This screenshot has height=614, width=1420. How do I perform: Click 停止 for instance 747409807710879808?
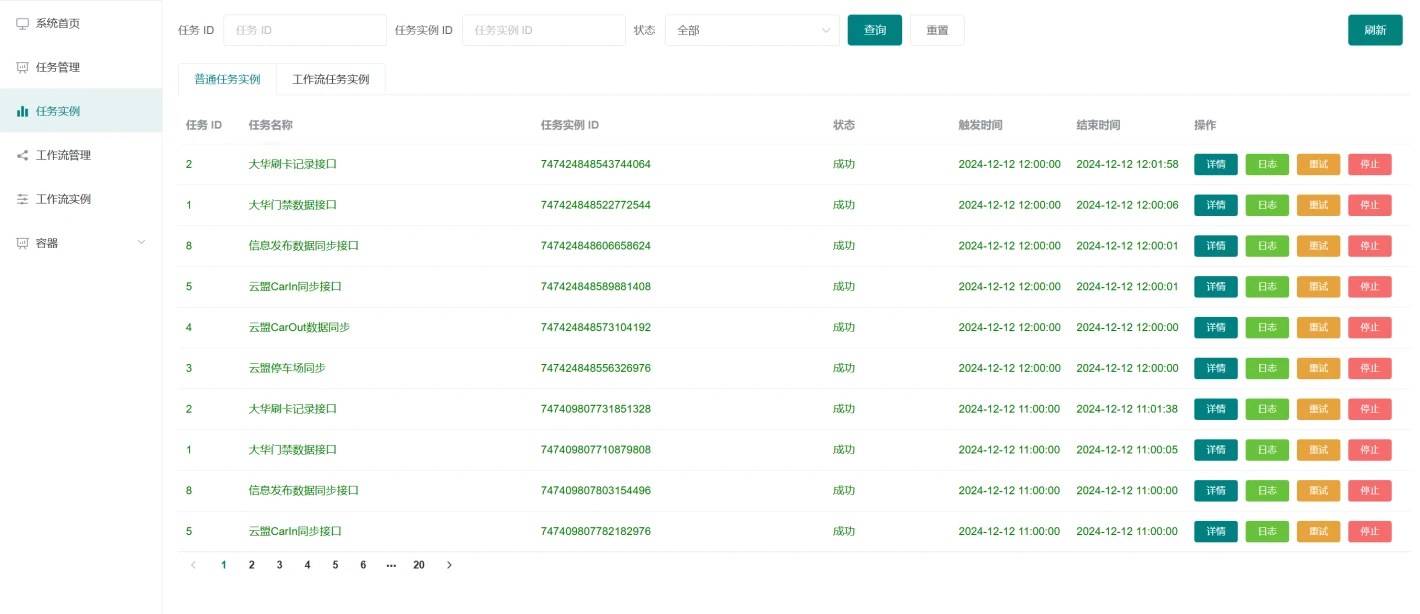[1370, 450]
